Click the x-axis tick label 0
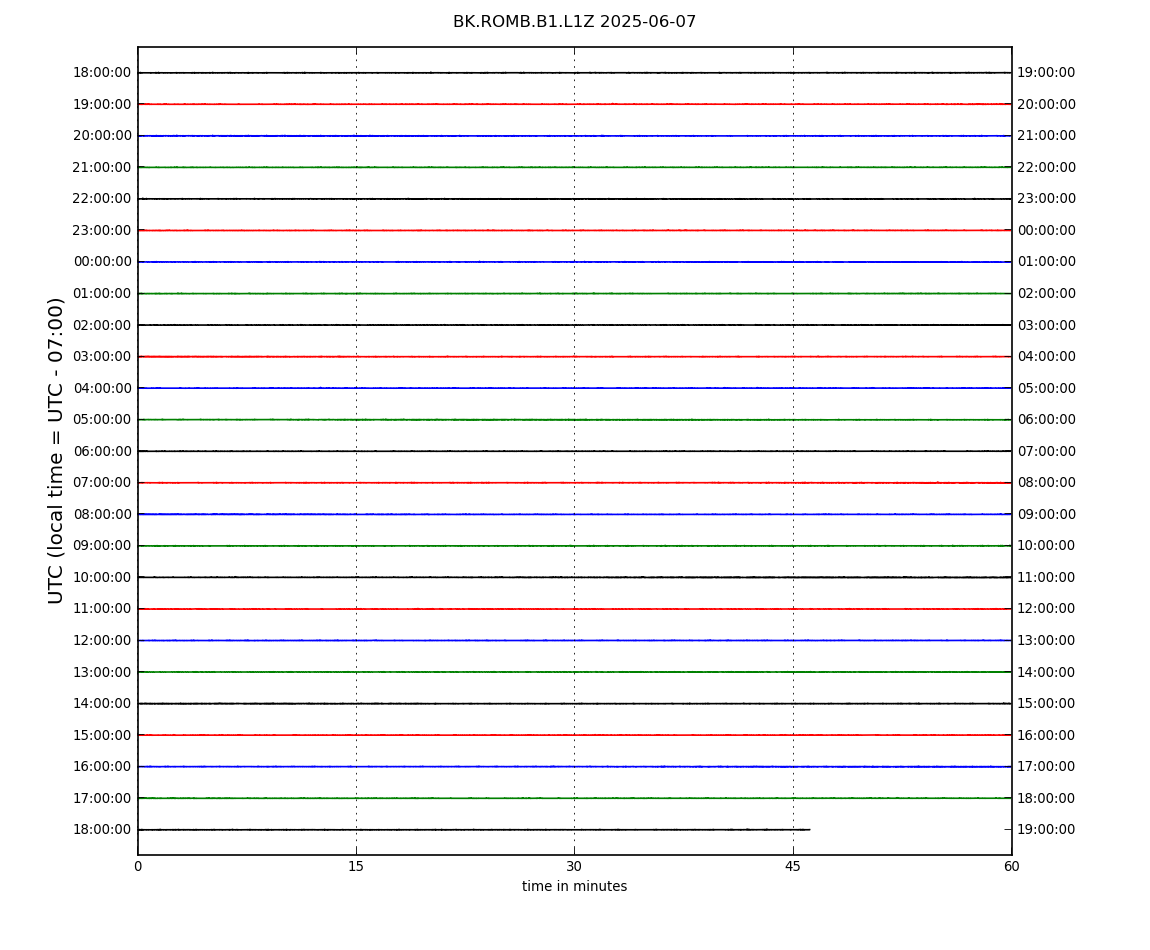1150x950 pixels. pos(138,866)
